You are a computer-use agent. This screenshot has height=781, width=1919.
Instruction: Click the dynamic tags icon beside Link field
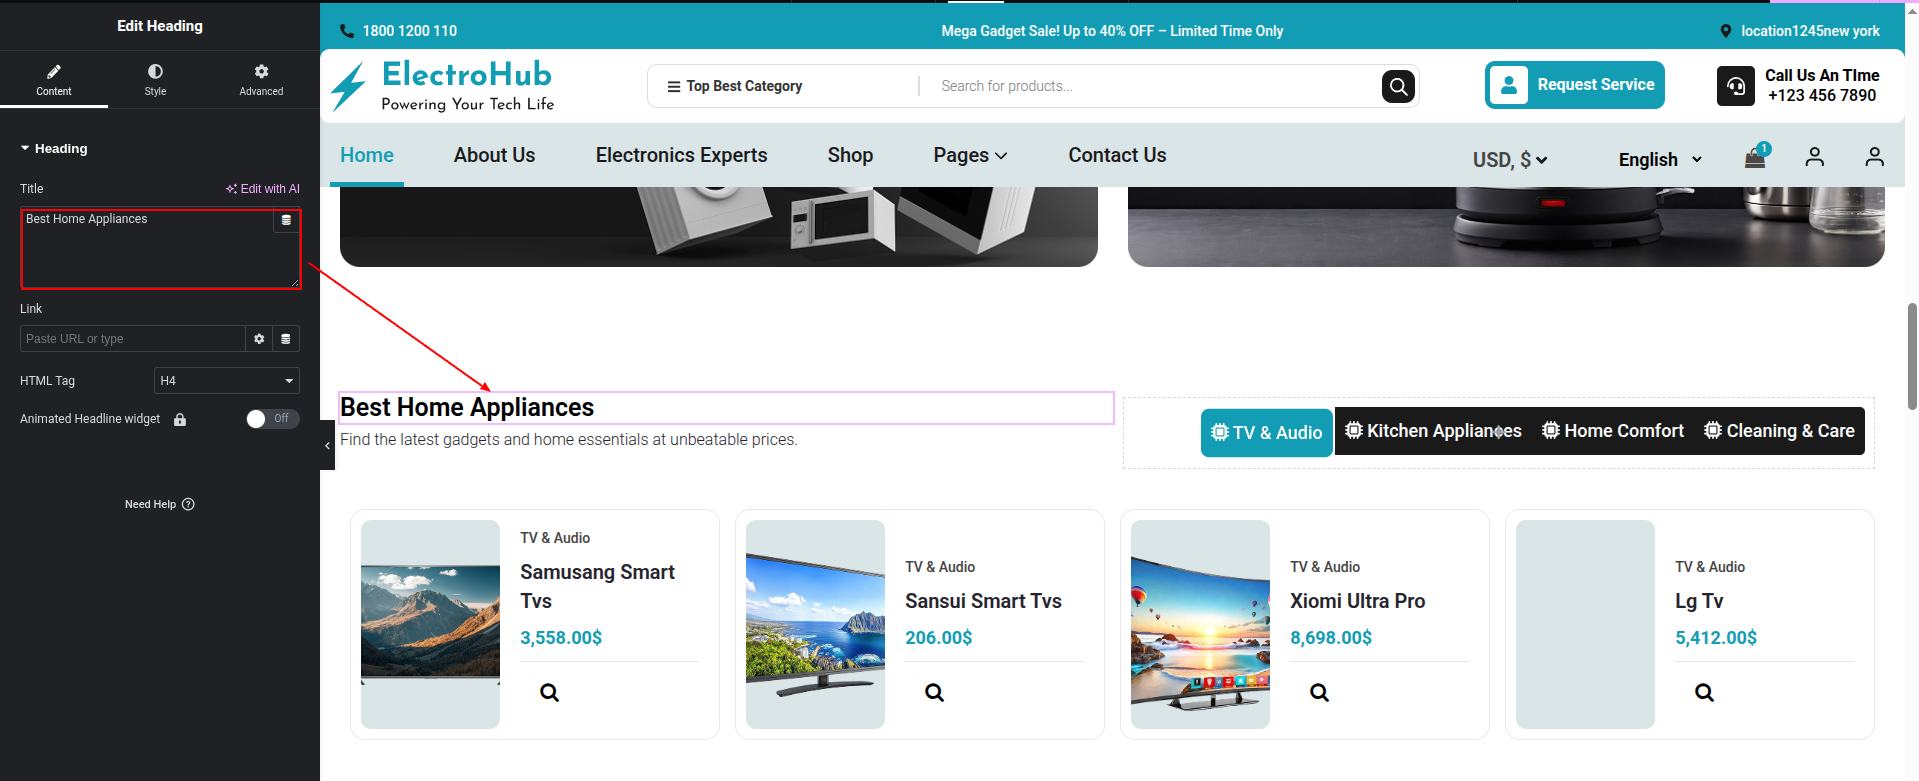point(286,339)
